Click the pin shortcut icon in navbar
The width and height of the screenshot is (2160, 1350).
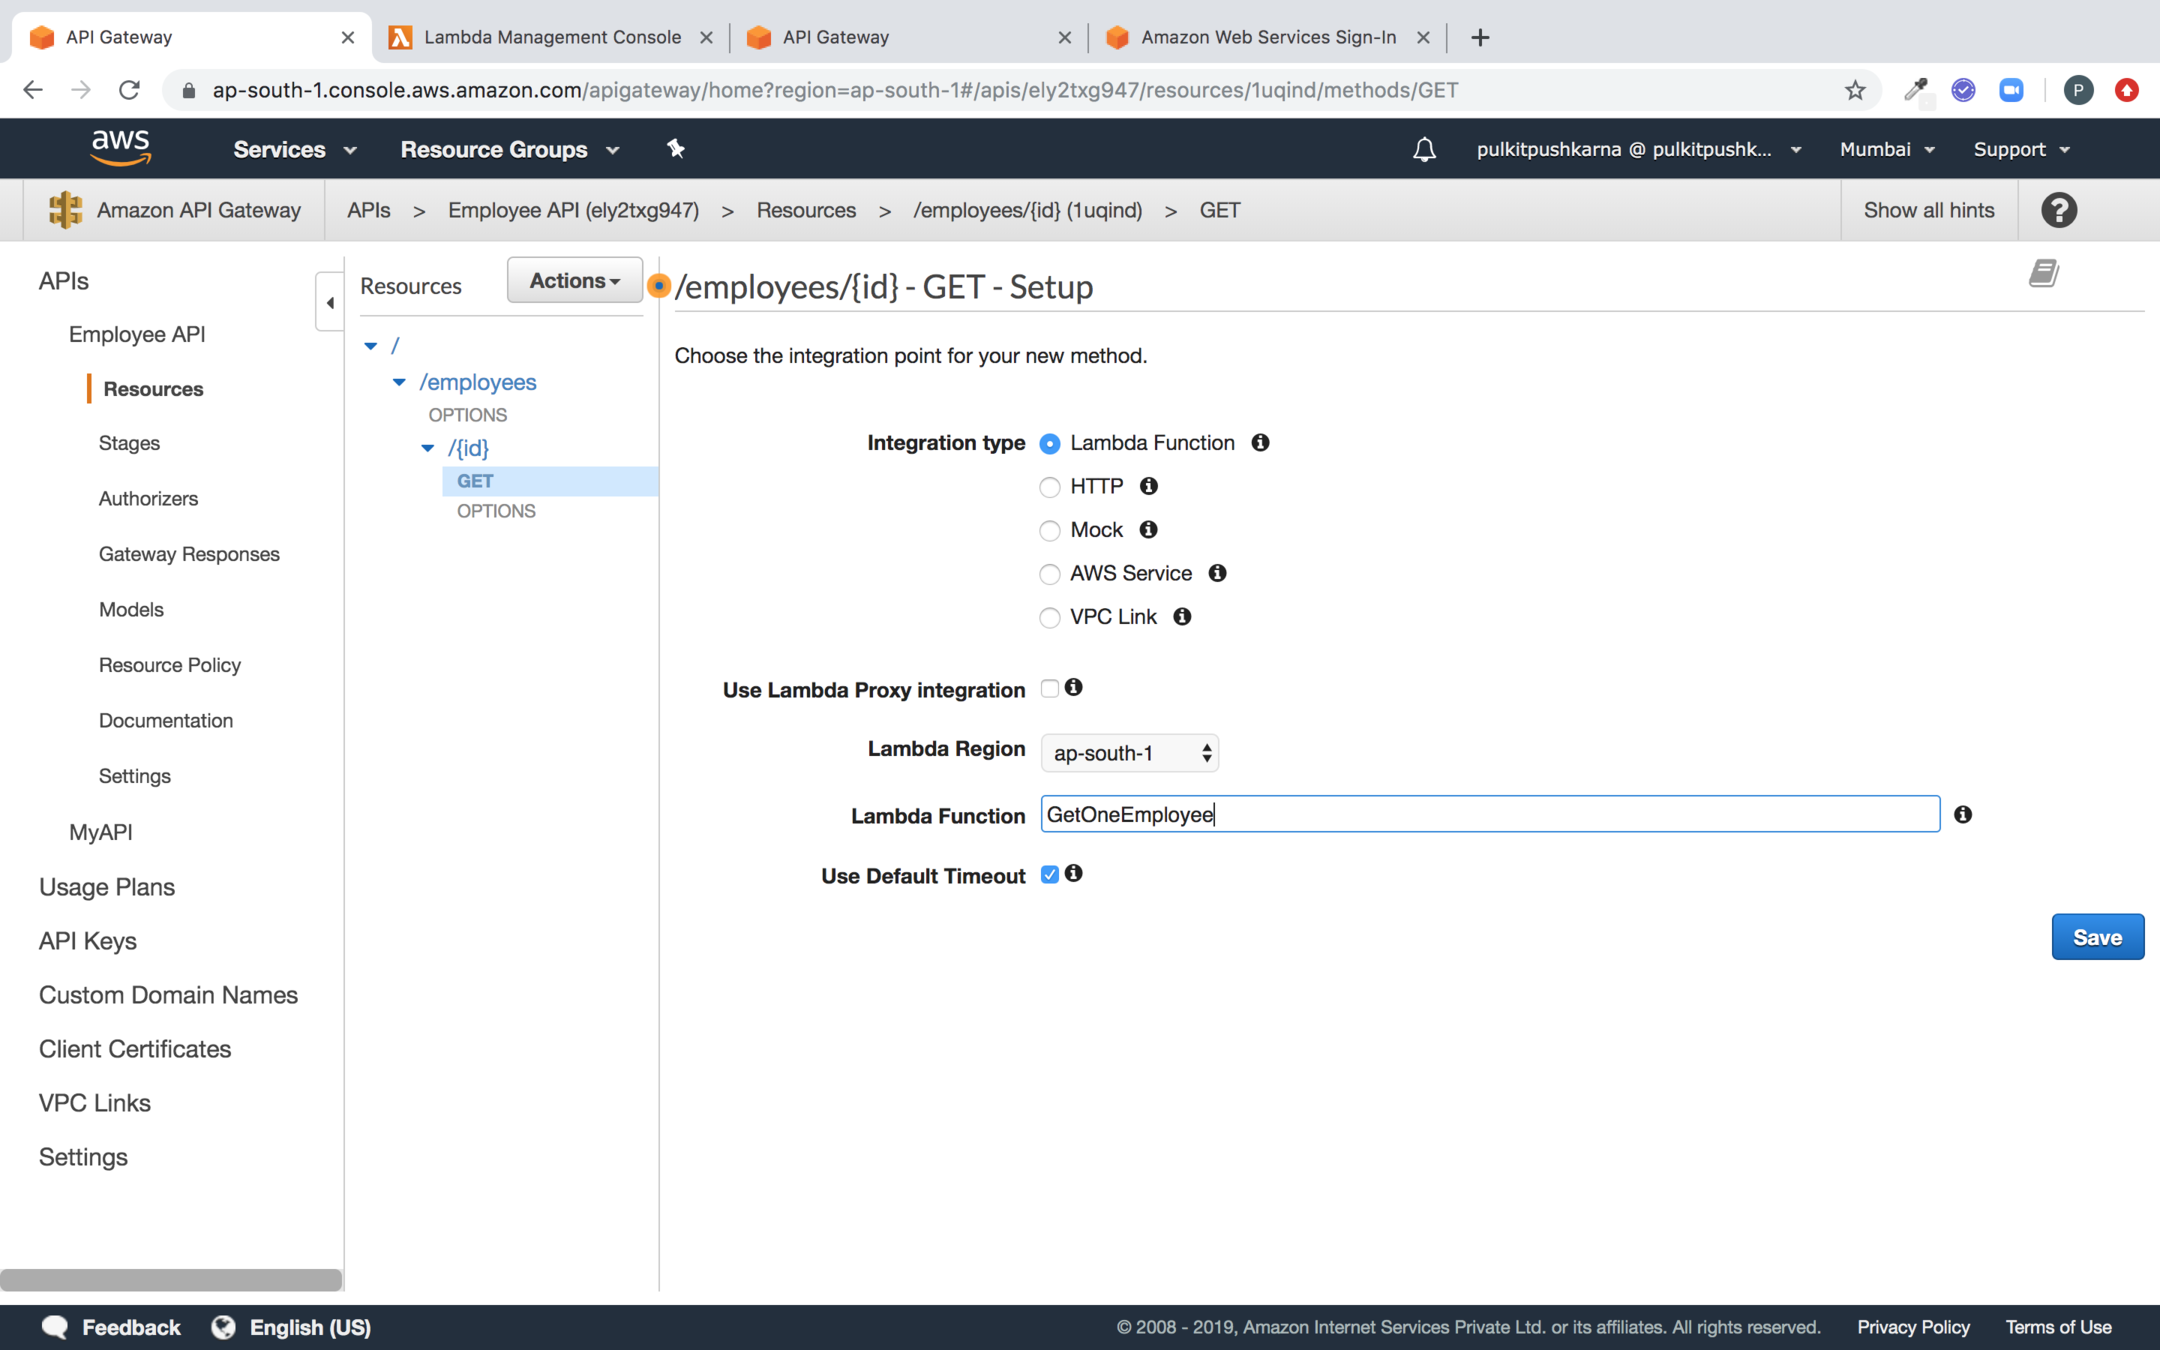(676, 149)
